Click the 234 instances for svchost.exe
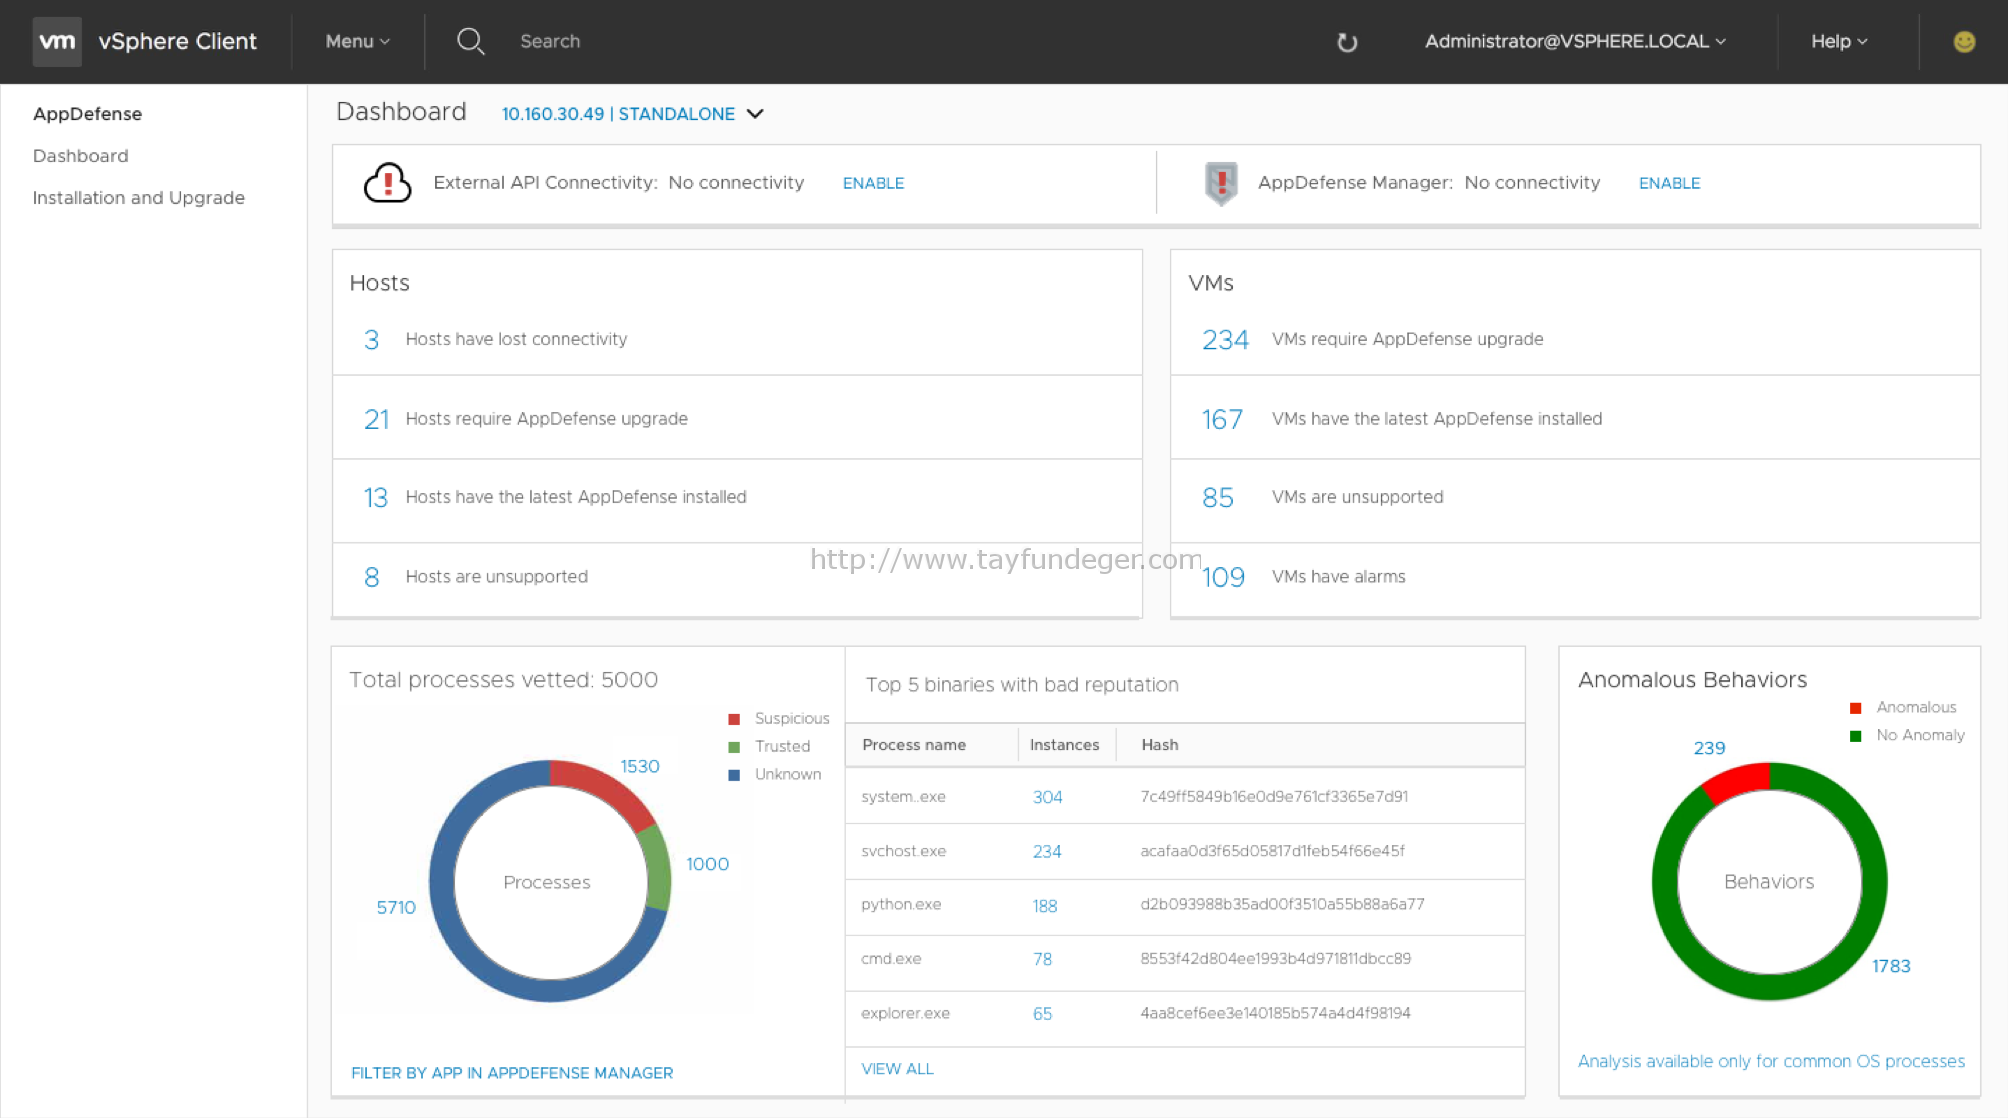This screenshot has height=1118, width=2008. [1047, 851]
